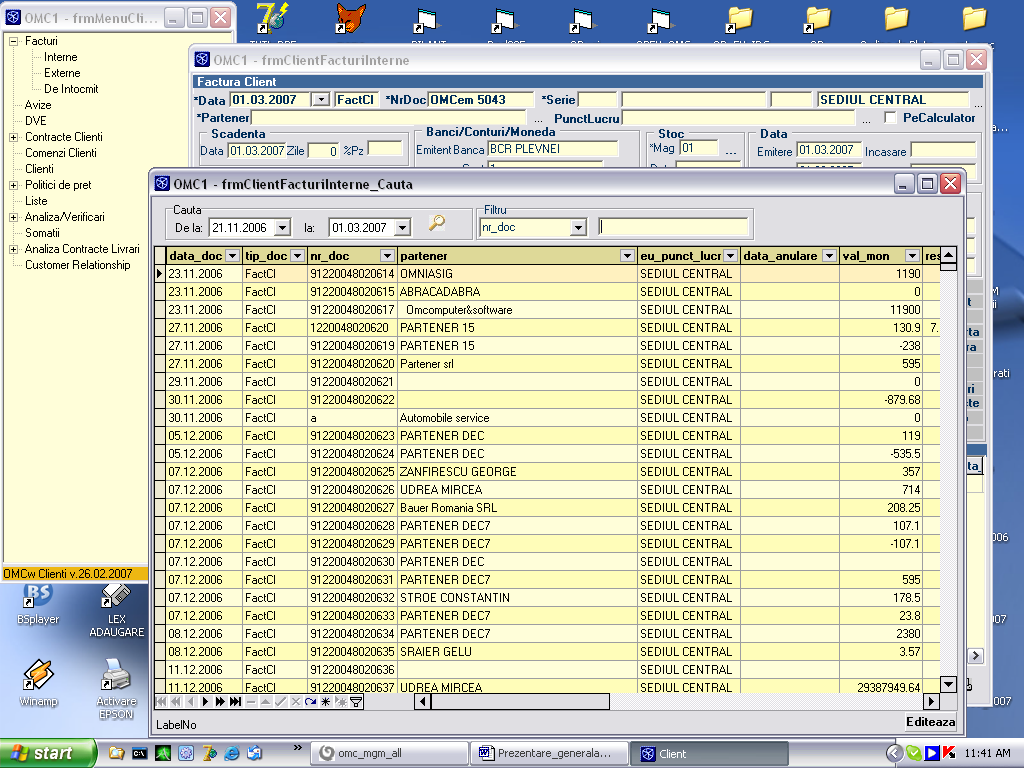Click Kaspersky icon in system tray
Screen dimensions: 1024x768
(948, 753)
